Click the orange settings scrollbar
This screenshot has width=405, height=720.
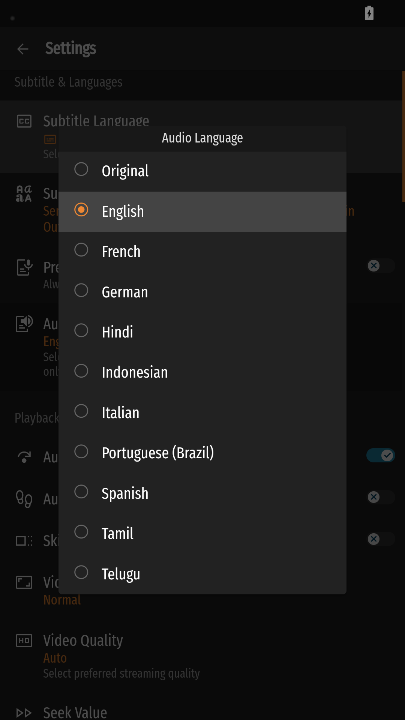pos(403,136)
